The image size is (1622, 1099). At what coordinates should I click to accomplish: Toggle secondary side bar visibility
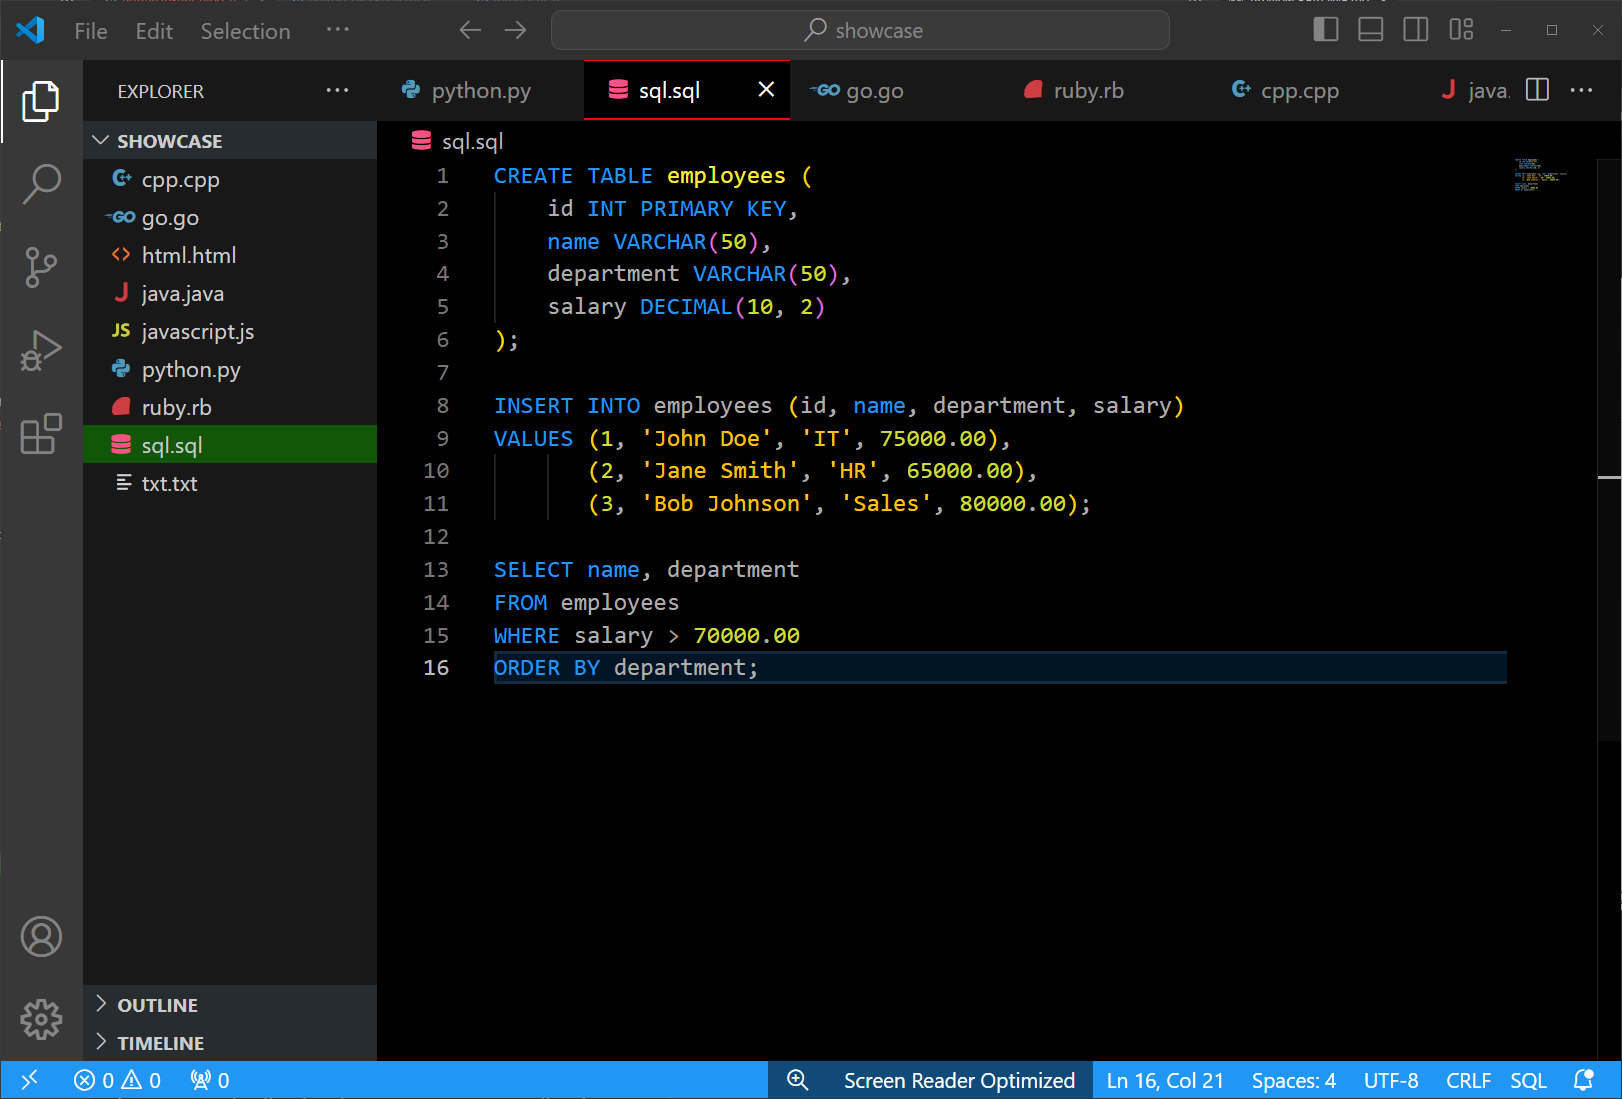pos(1416,30)
